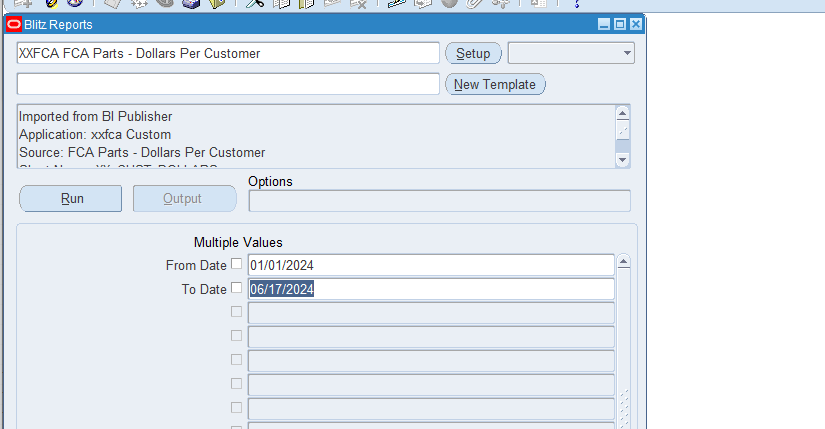Click 'Imported from BI Publisher' text line
The width and height of the screenshot is (825, 429).
point(96,116)
